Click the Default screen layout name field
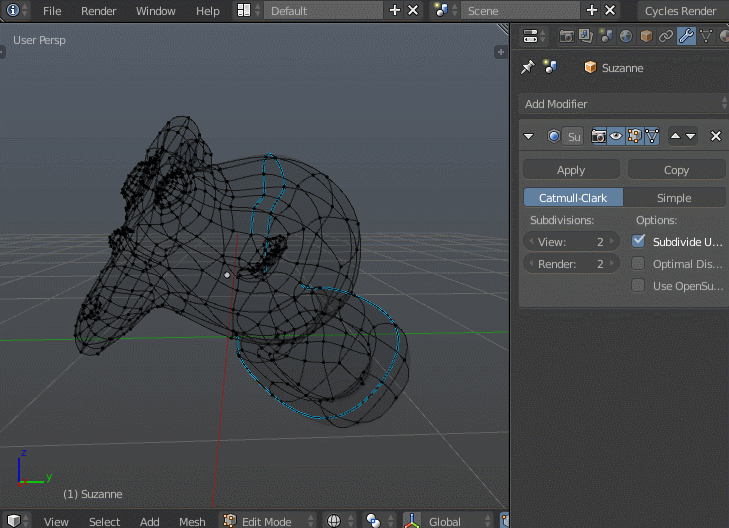 323,10
